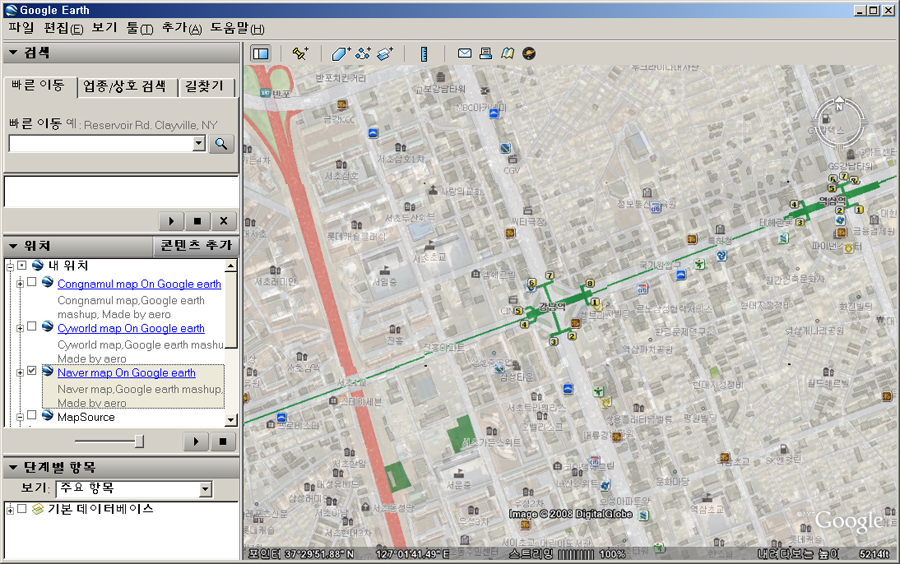900x564 pixels.
Task: Enable the 기본 데이터베이스 layer checkbox
Action: pyautogui.click(x=22, y=508)
